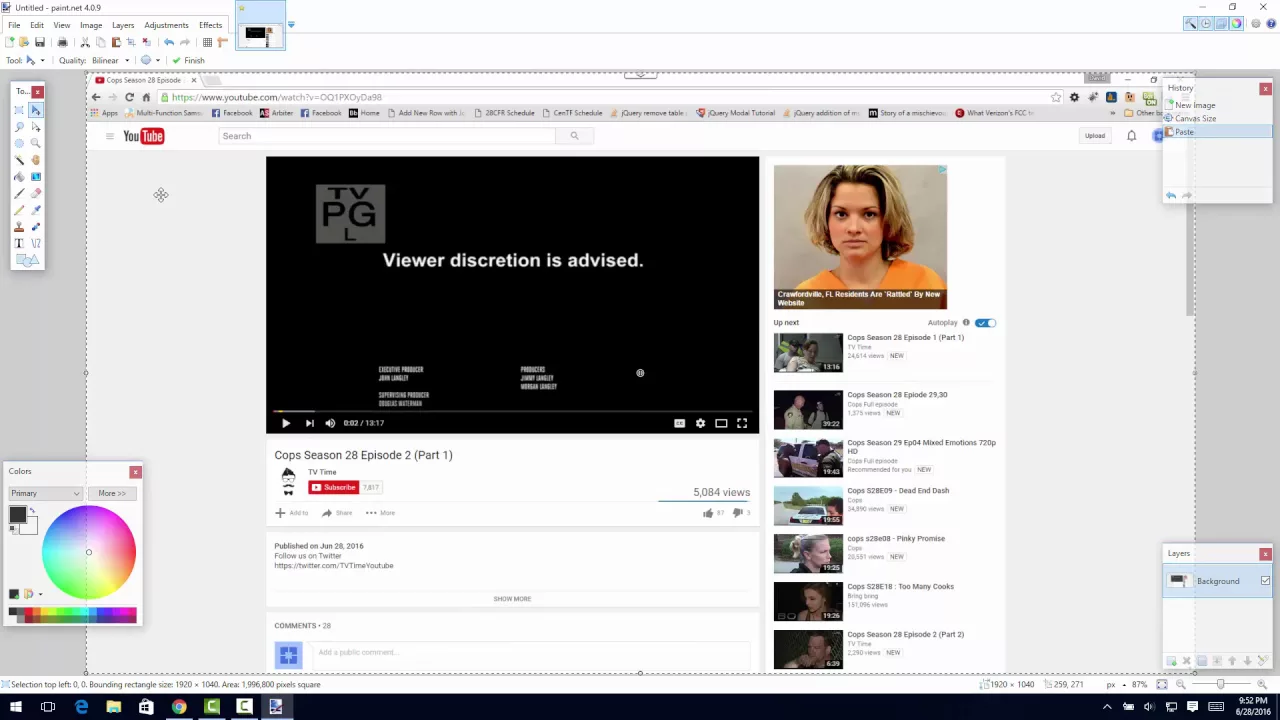The width and height of the screenshot is (1280, 720).
Task: Uncheck Background layer visibility checkbox
Action: (x=1265, y=581)
